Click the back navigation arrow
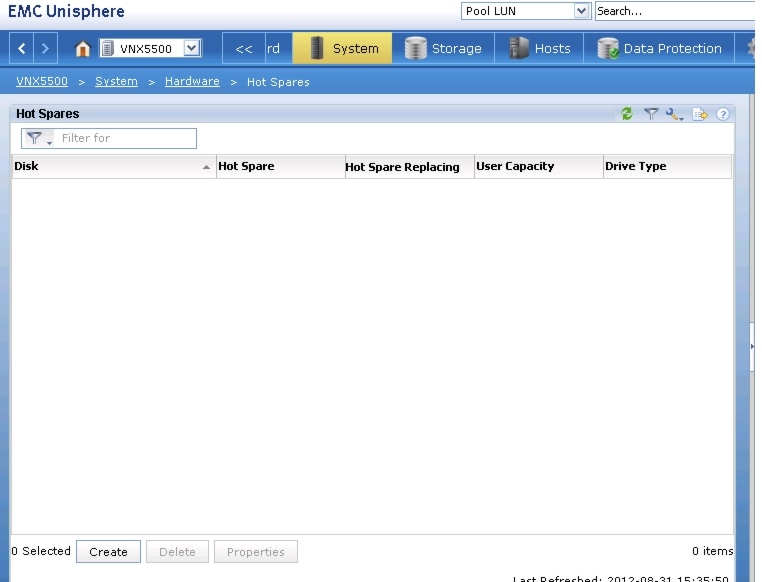This screenshot has height=582, width=762. point(21,48)
